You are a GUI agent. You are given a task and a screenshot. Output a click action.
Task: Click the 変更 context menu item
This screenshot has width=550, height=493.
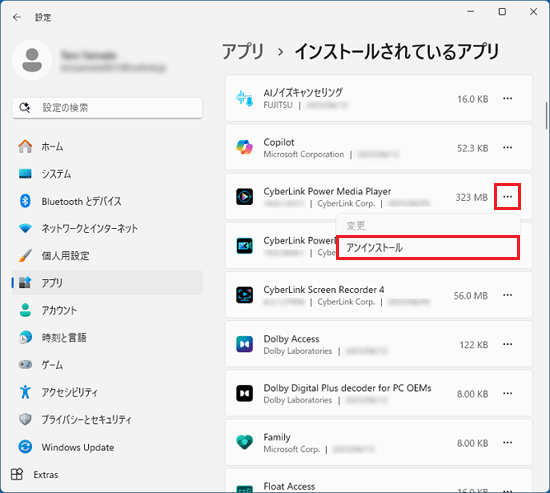pyautogui.click(x=428, y=226)
